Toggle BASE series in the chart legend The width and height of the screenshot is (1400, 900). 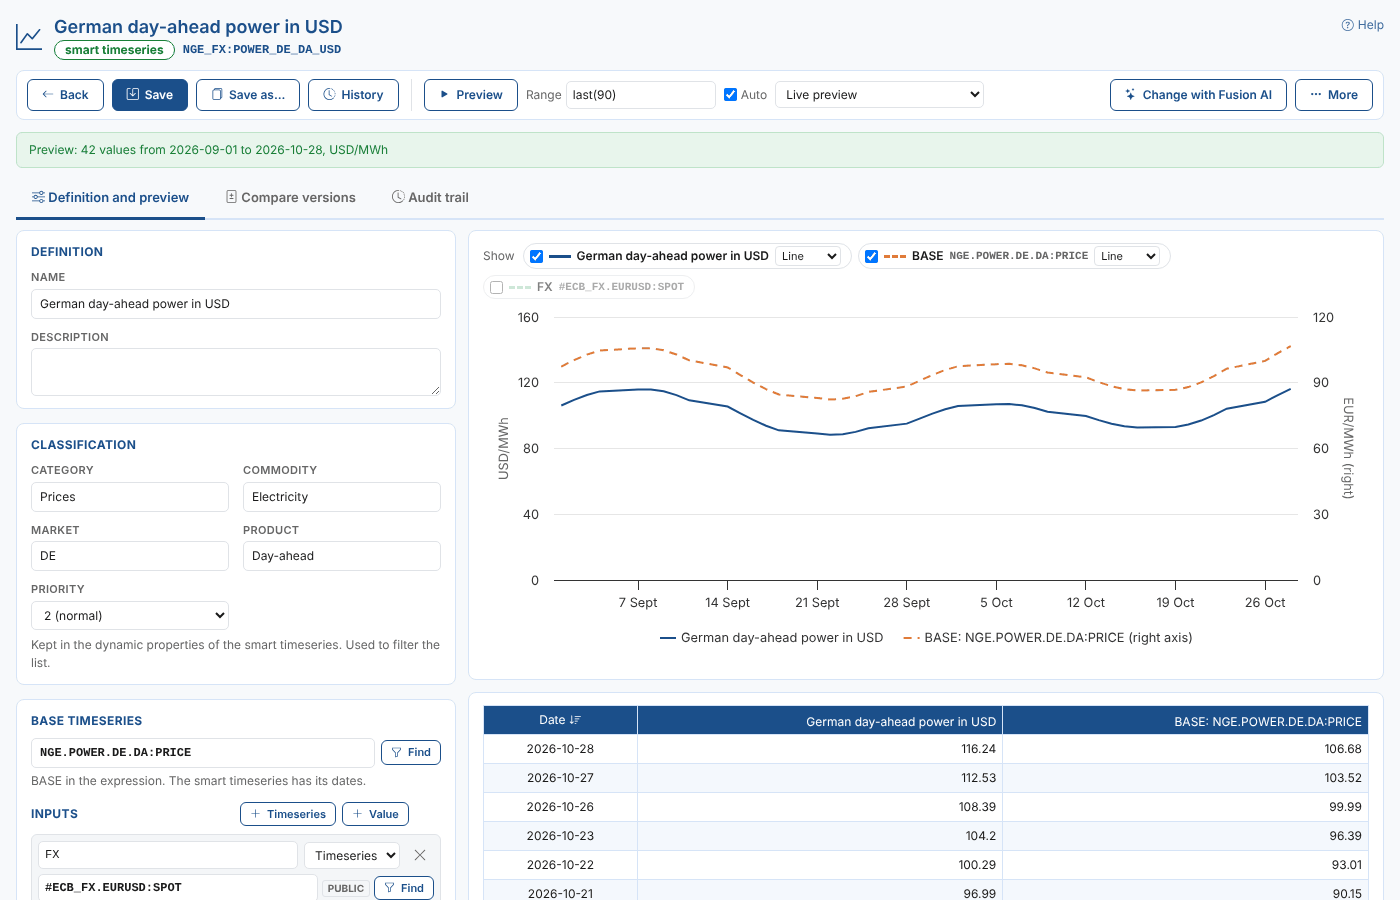pyautogui.click(x=1048, y=638)
